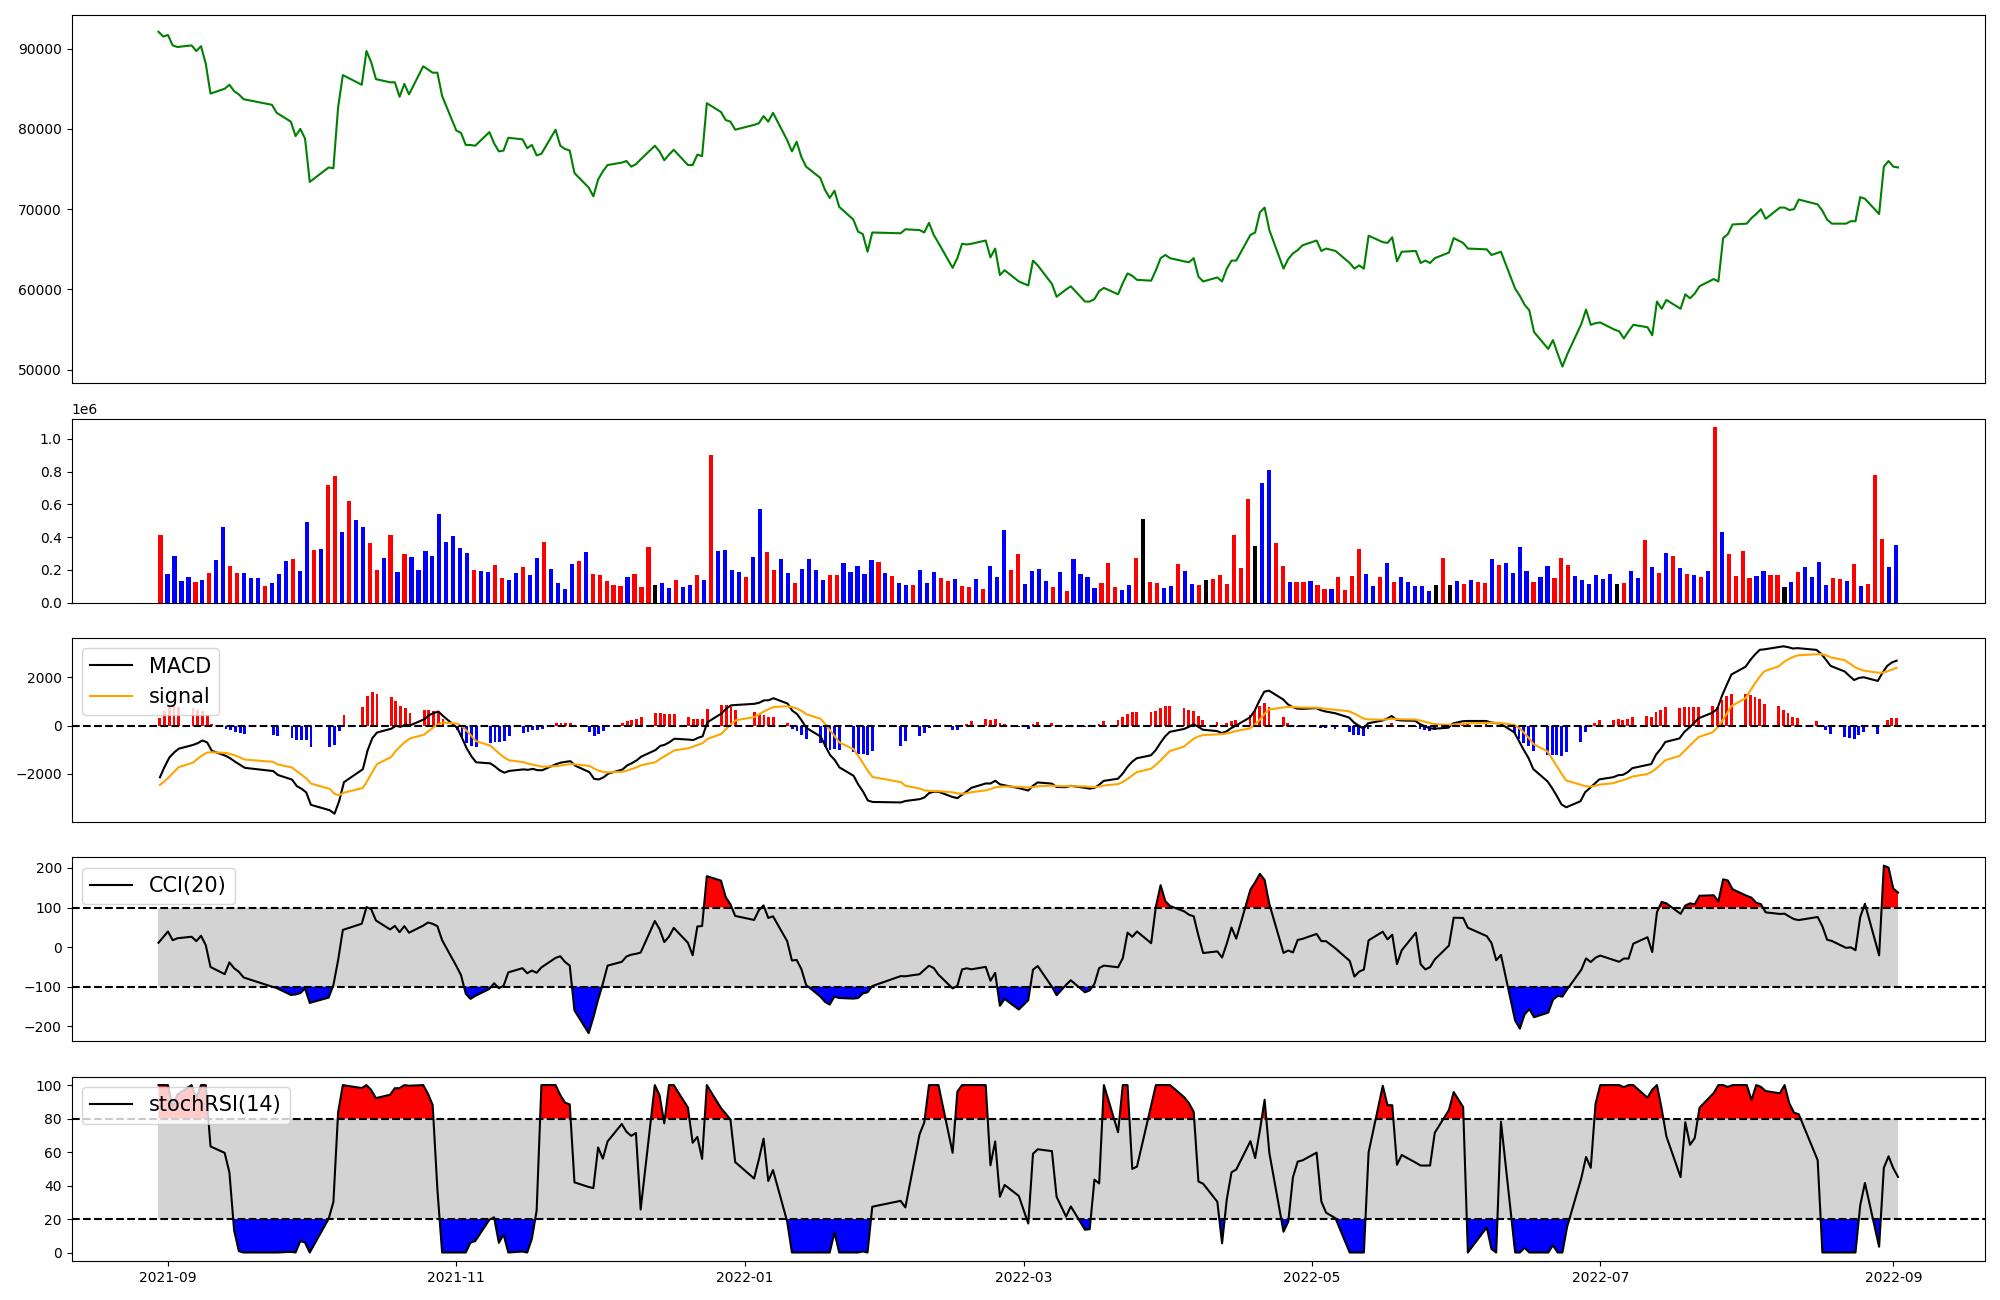Viewport: 2000px width, 1300px height.
Task: Click the 2022-05 x-axis label
Action: coord(1311,1277)
